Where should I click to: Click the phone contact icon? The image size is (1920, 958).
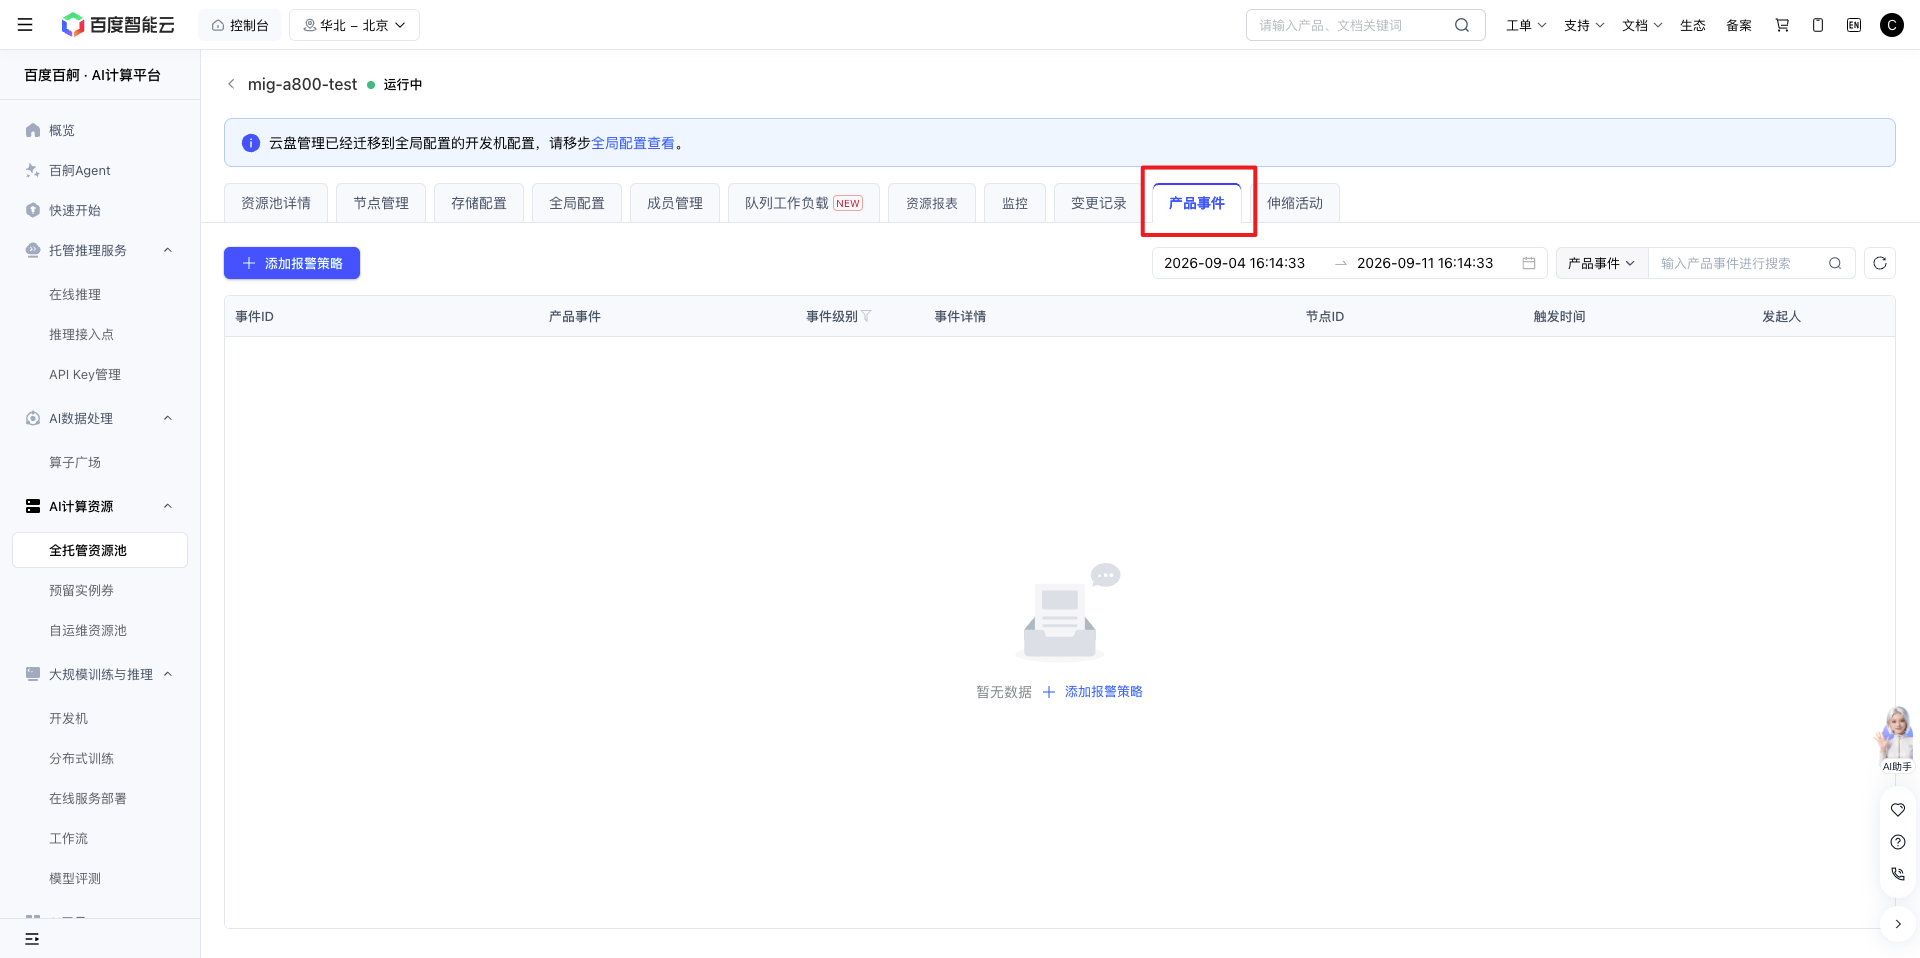tap(1898, 874)
